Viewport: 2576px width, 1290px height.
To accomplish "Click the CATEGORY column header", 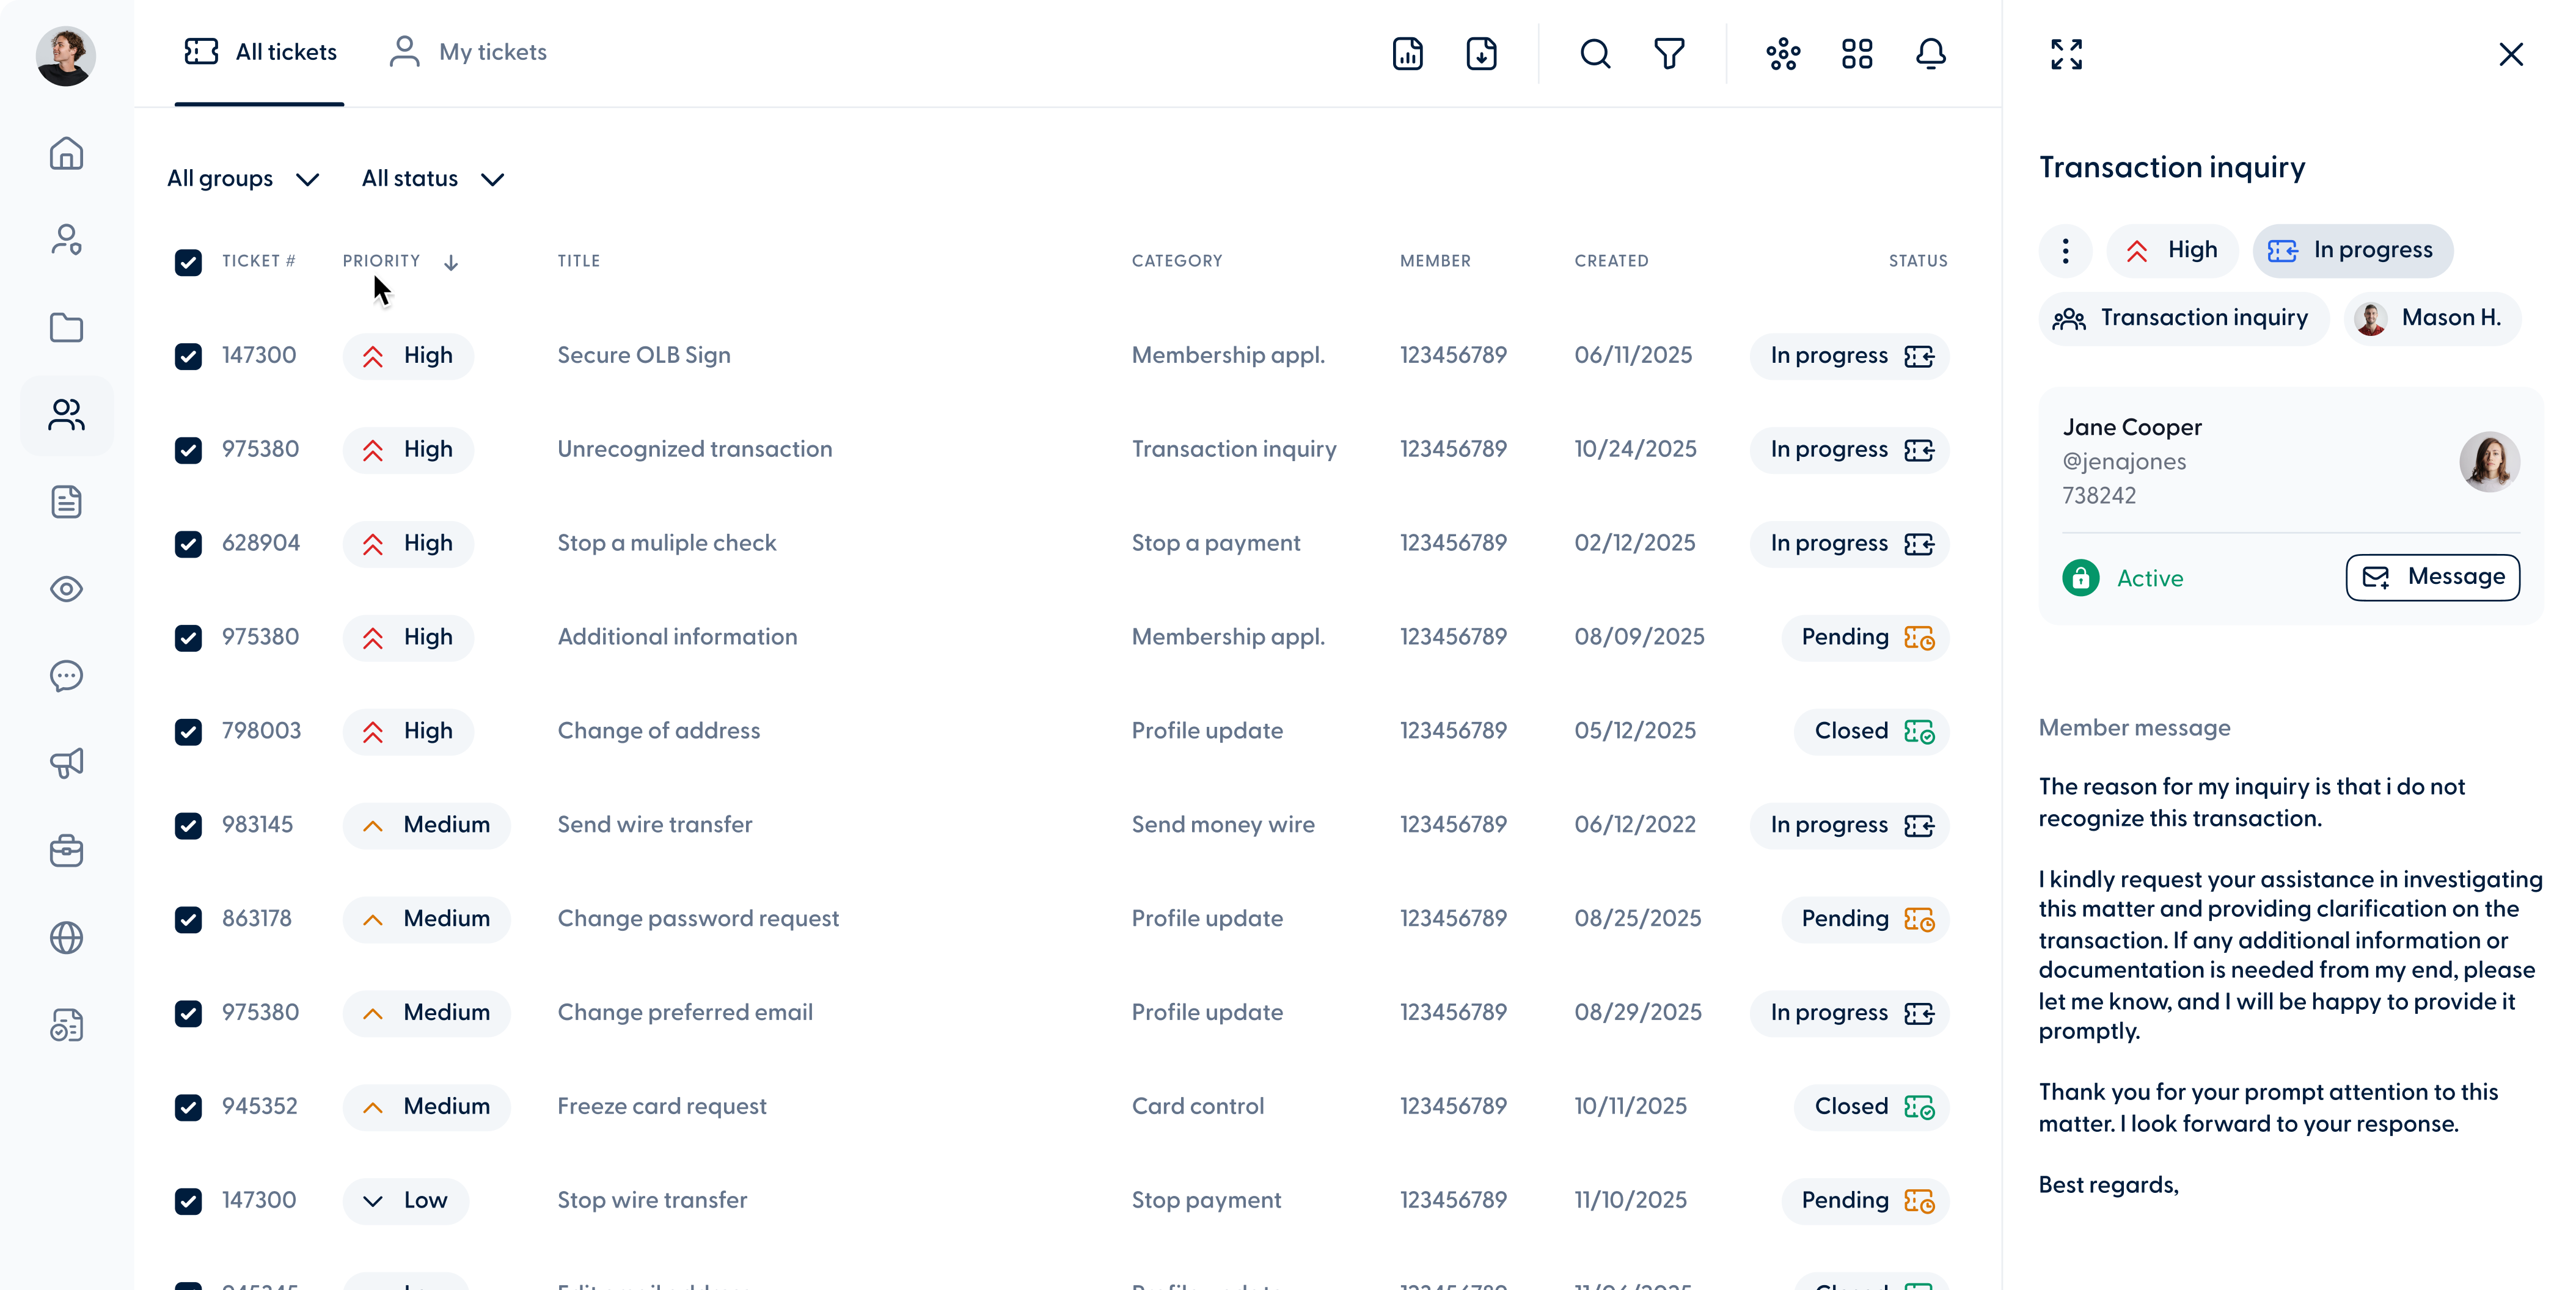I will [1177, 261].
